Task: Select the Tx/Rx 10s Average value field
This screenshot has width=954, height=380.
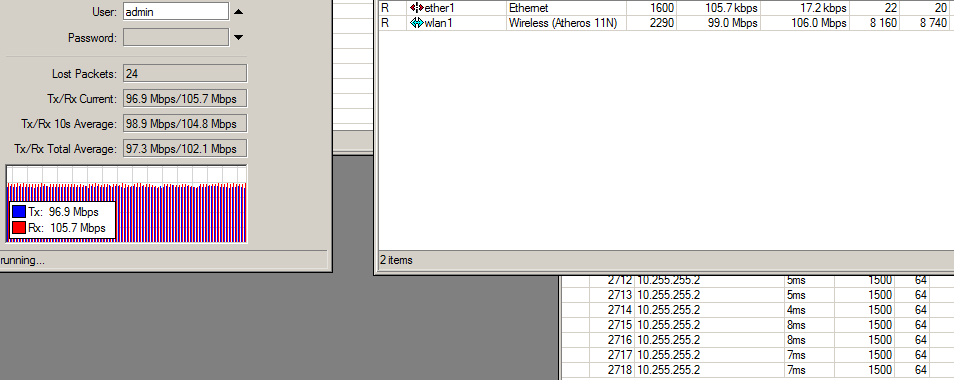Action: click(185, 123)
